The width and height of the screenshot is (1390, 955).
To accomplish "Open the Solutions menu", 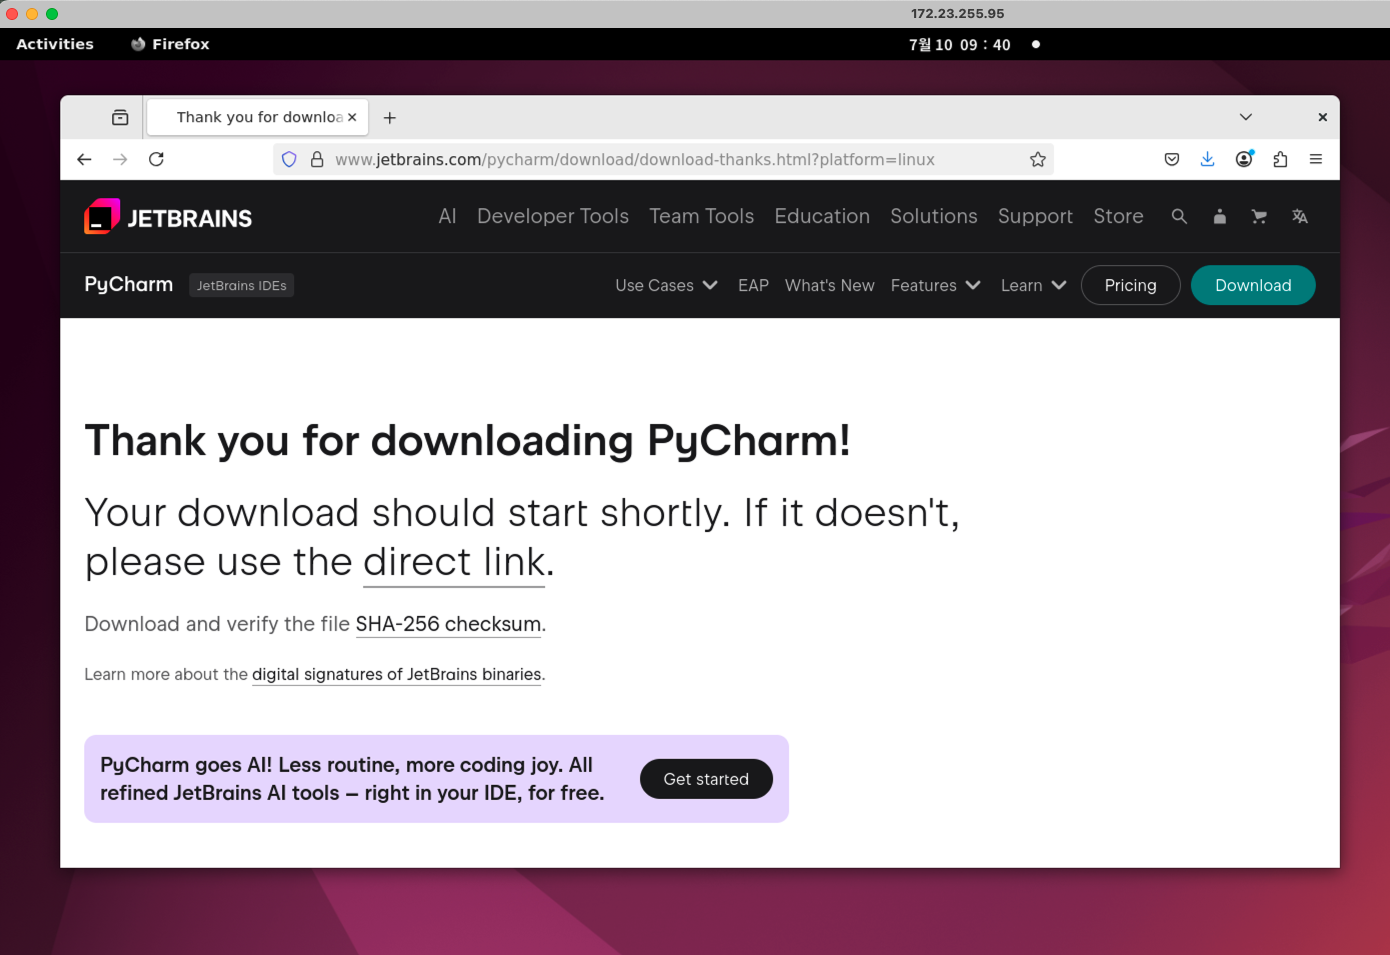I will coord(934,216).
